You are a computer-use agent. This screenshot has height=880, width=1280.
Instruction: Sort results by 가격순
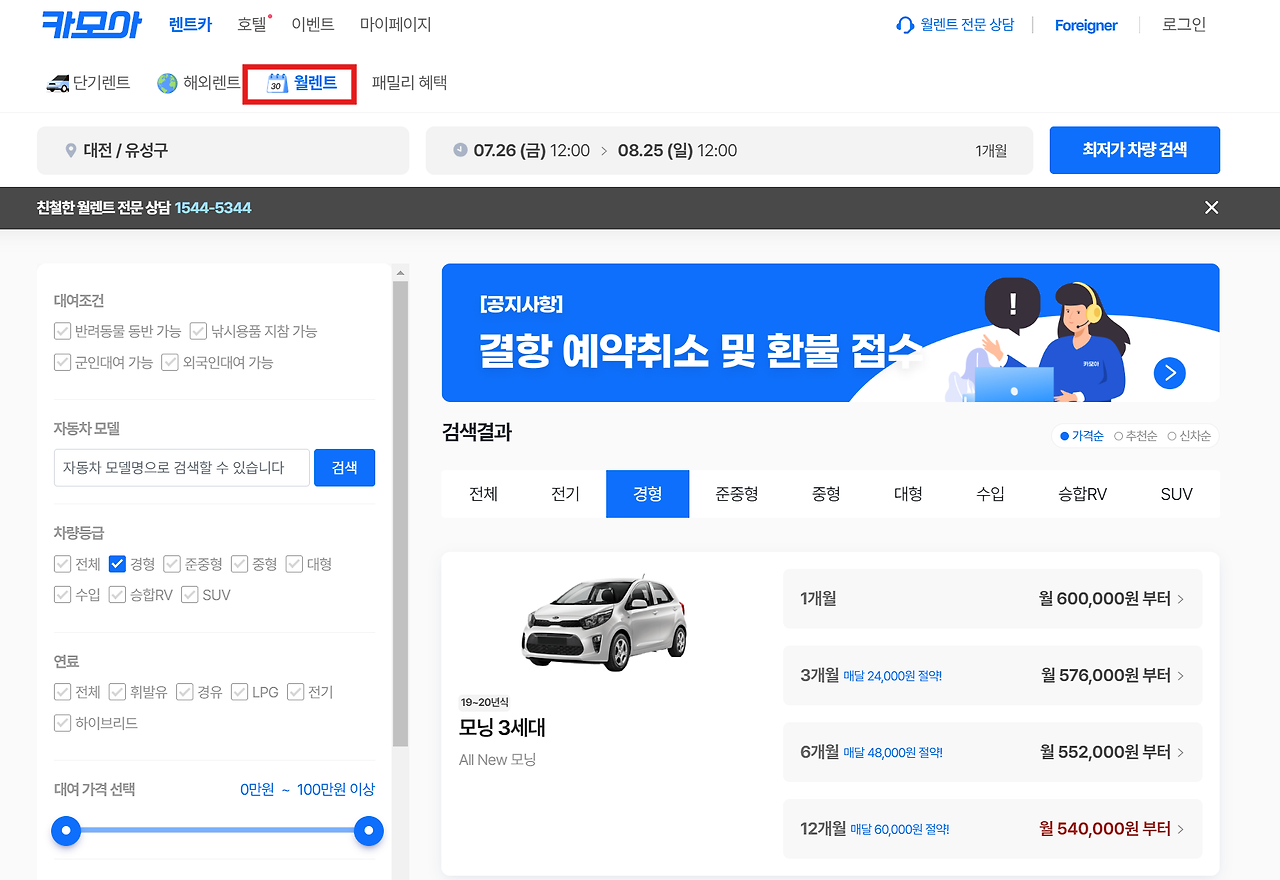[1082, 436]
